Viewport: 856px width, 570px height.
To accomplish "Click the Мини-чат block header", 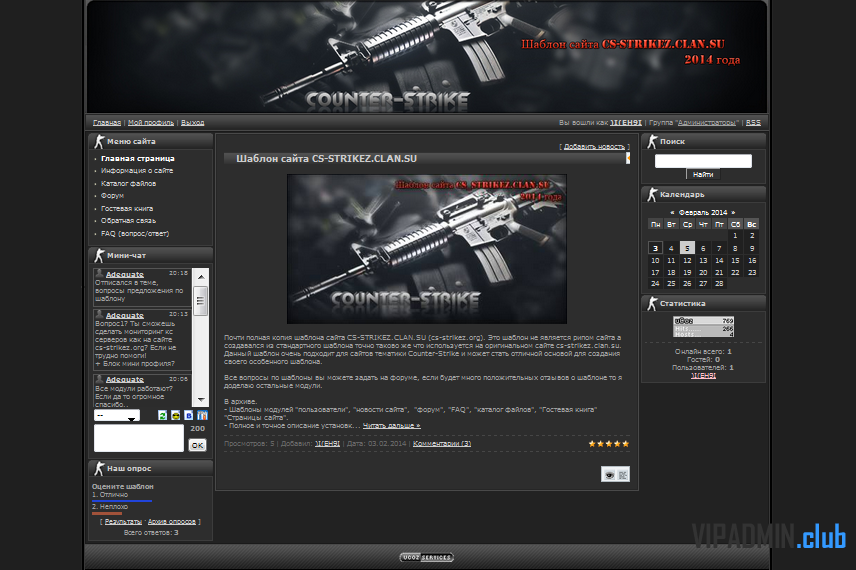I will 151,255.
